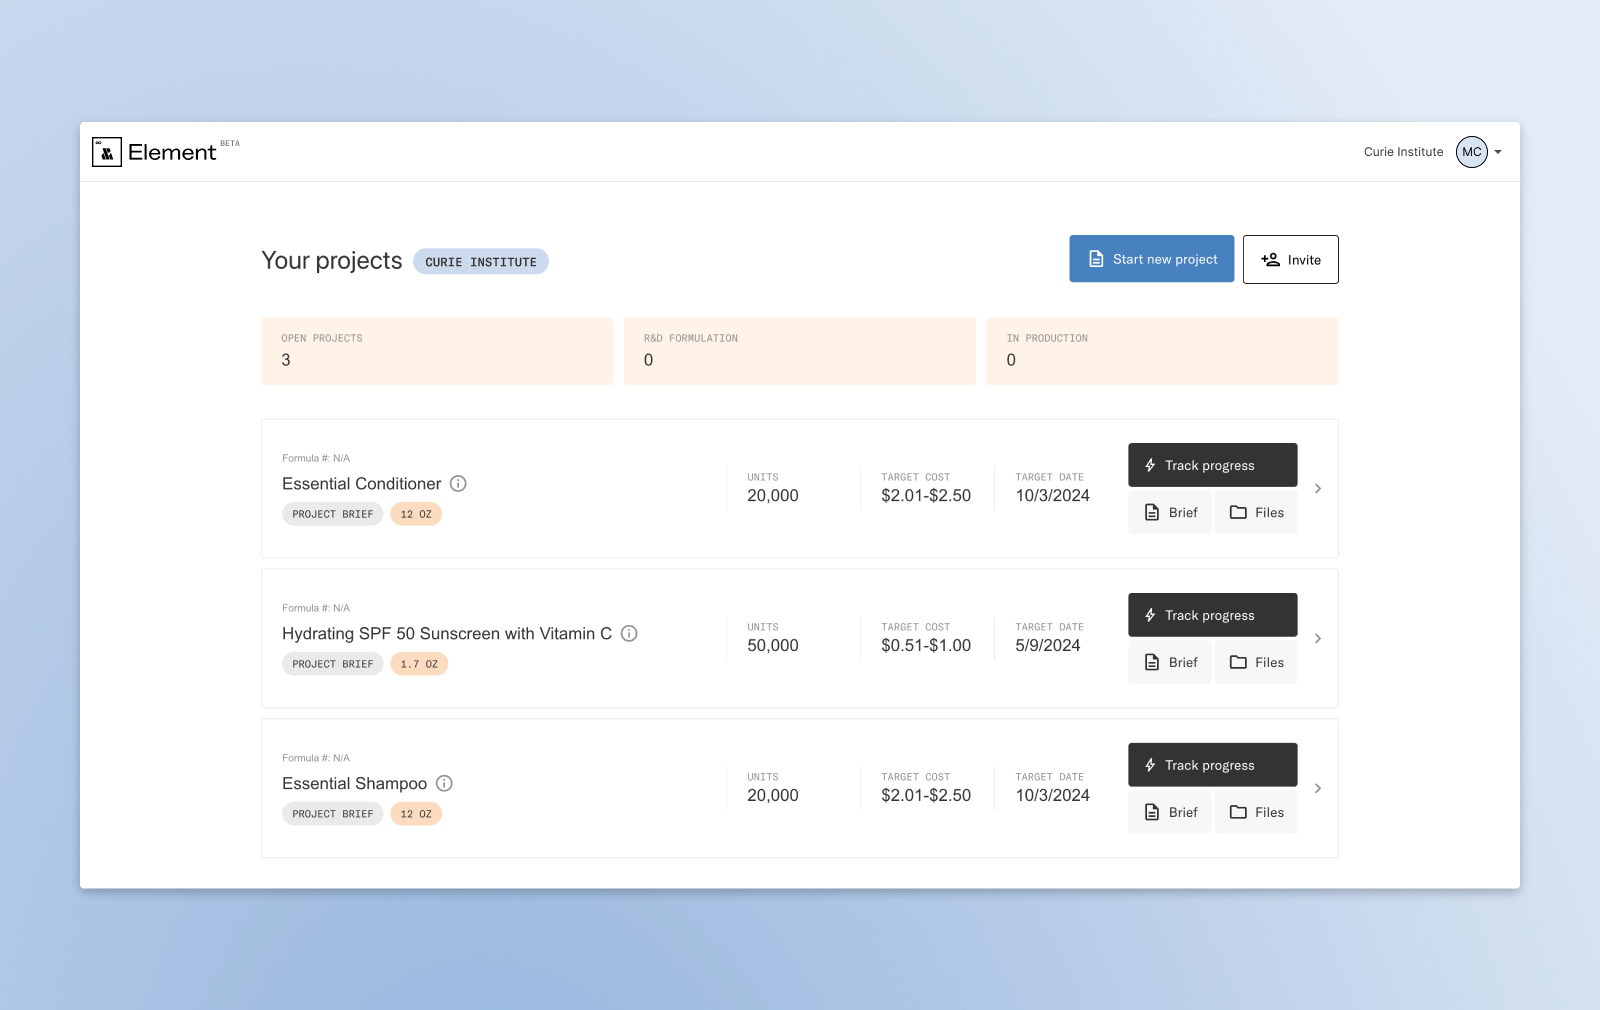Click the MC user avatar
Screen dimensions: 1600x1010
[1471, 152]
